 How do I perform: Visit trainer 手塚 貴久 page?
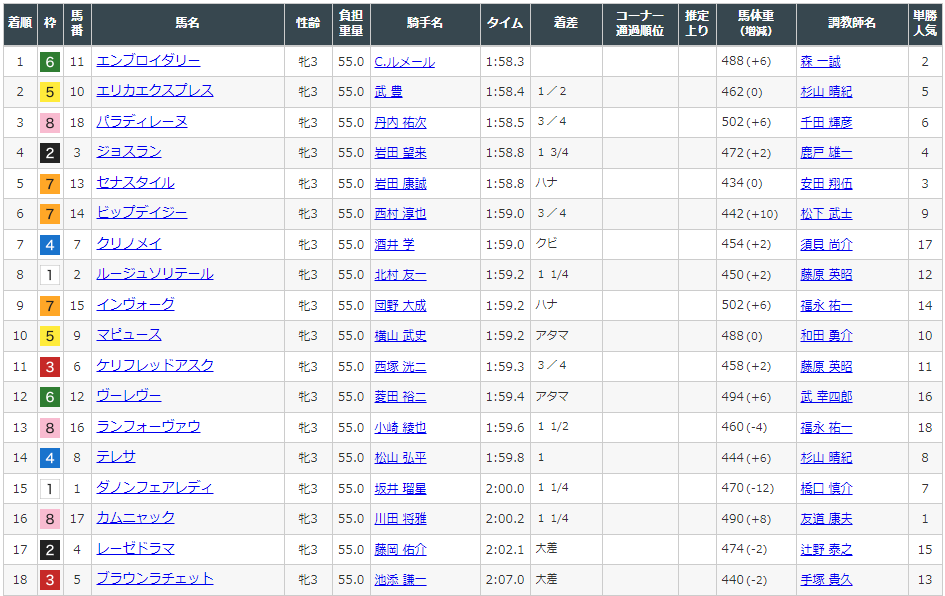click(826, 579)
